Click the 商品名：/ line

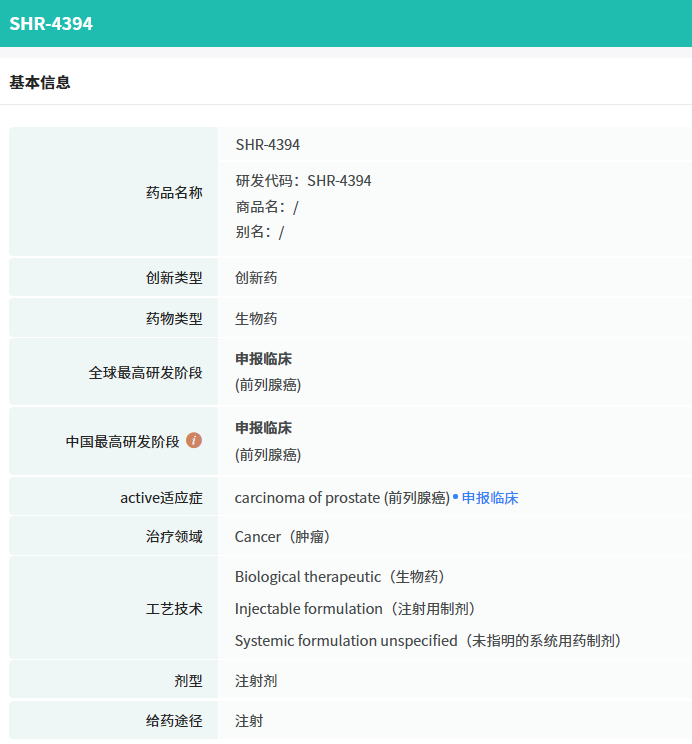click(267, 207)
